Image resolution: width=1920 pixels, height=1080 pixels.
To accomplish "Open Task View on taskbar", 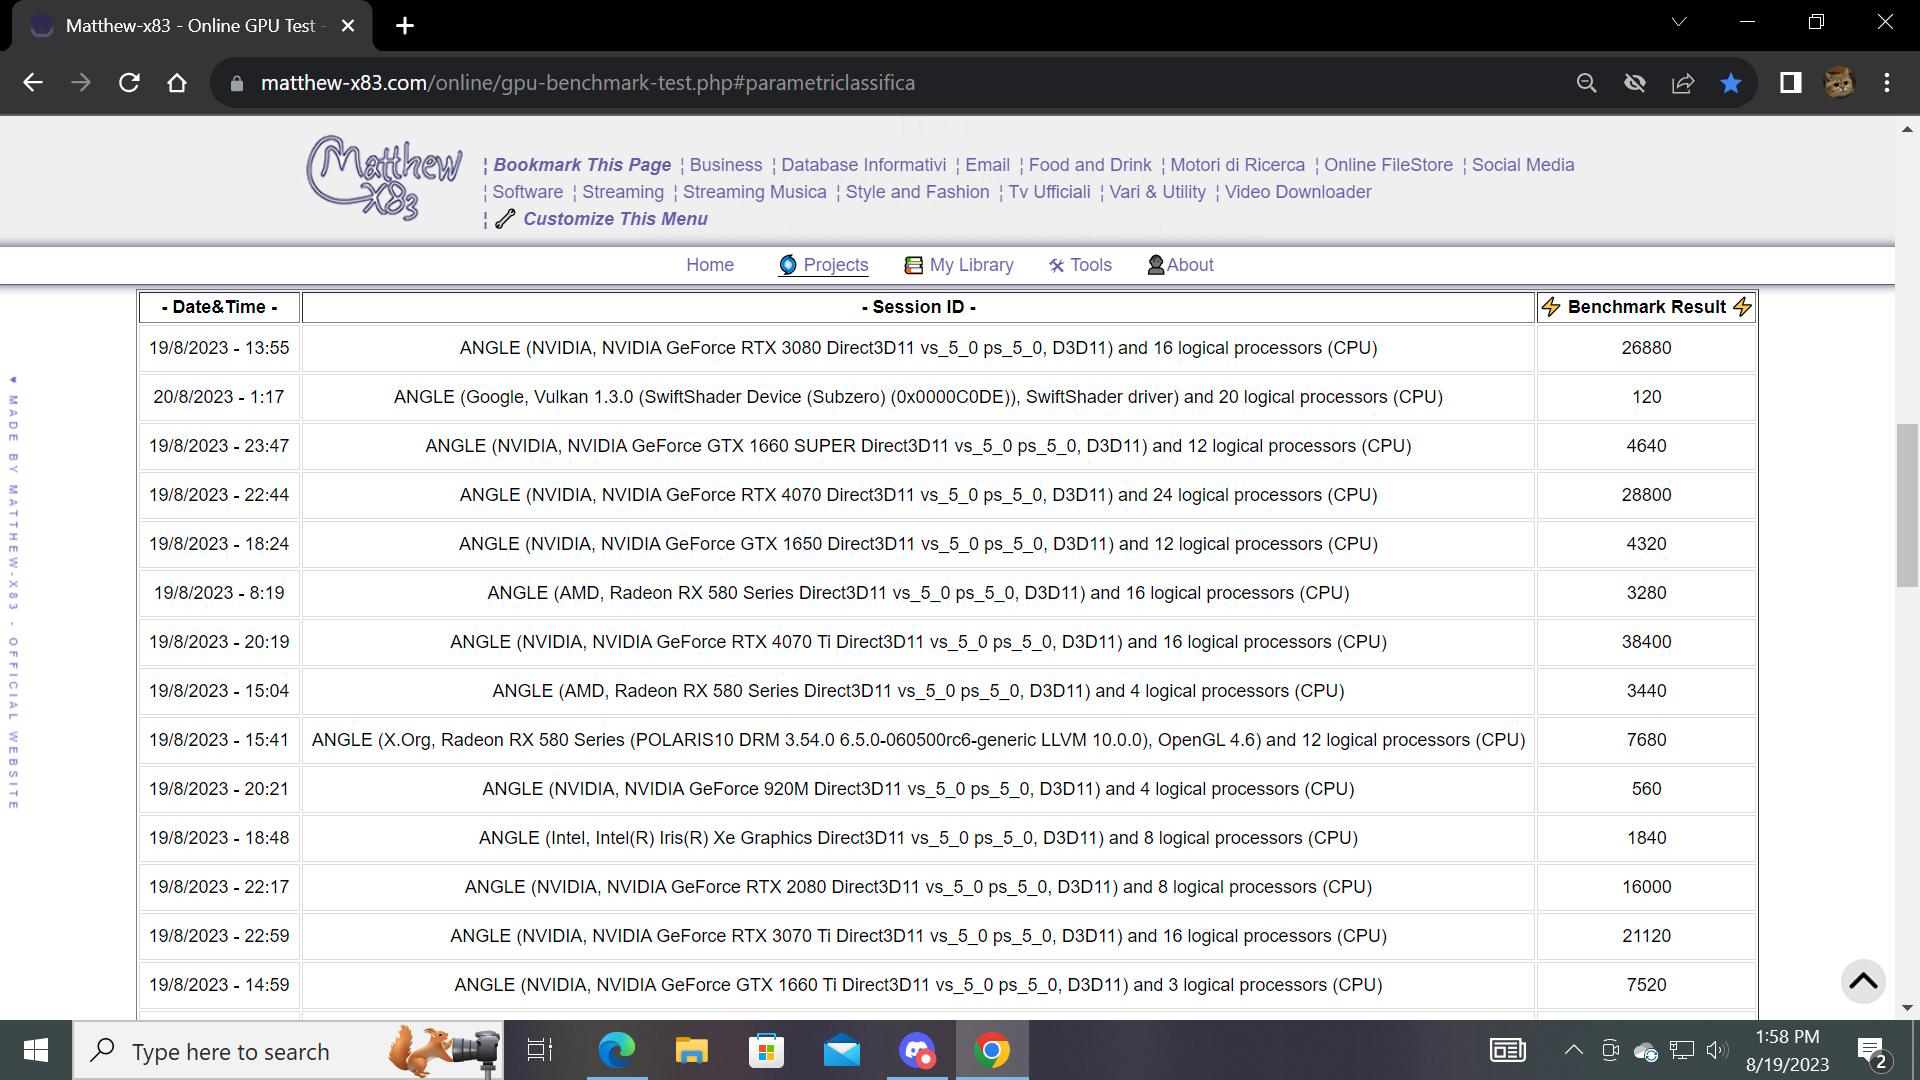I will click(540, 1050).
